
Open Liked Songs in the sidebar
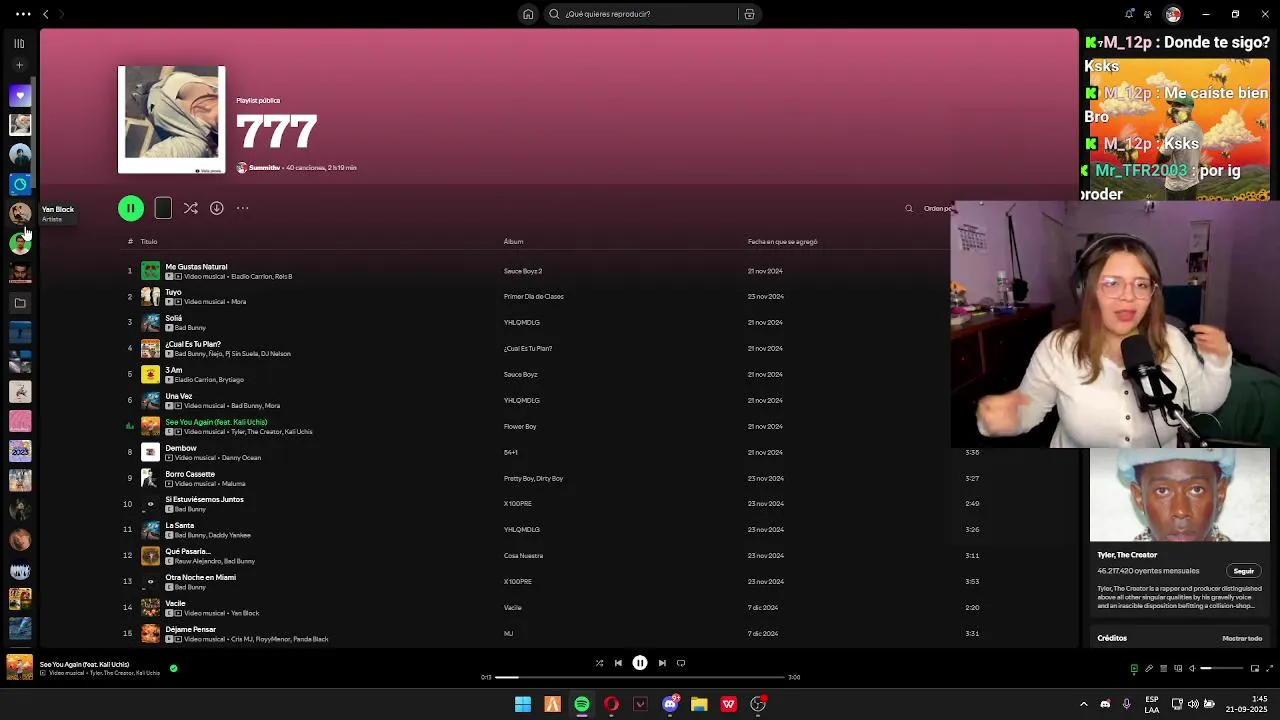[x=20, y=96]
